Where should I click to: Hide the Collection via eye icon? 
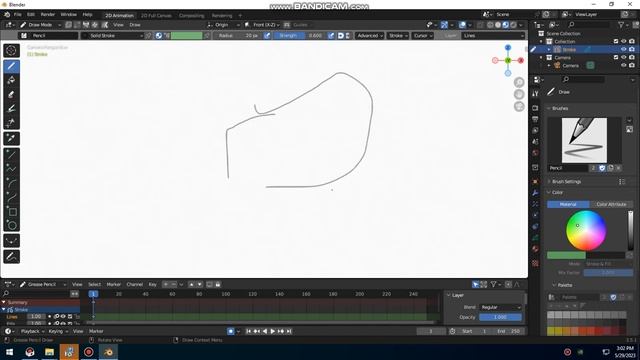pyautogui.click(x=624, y=41)
